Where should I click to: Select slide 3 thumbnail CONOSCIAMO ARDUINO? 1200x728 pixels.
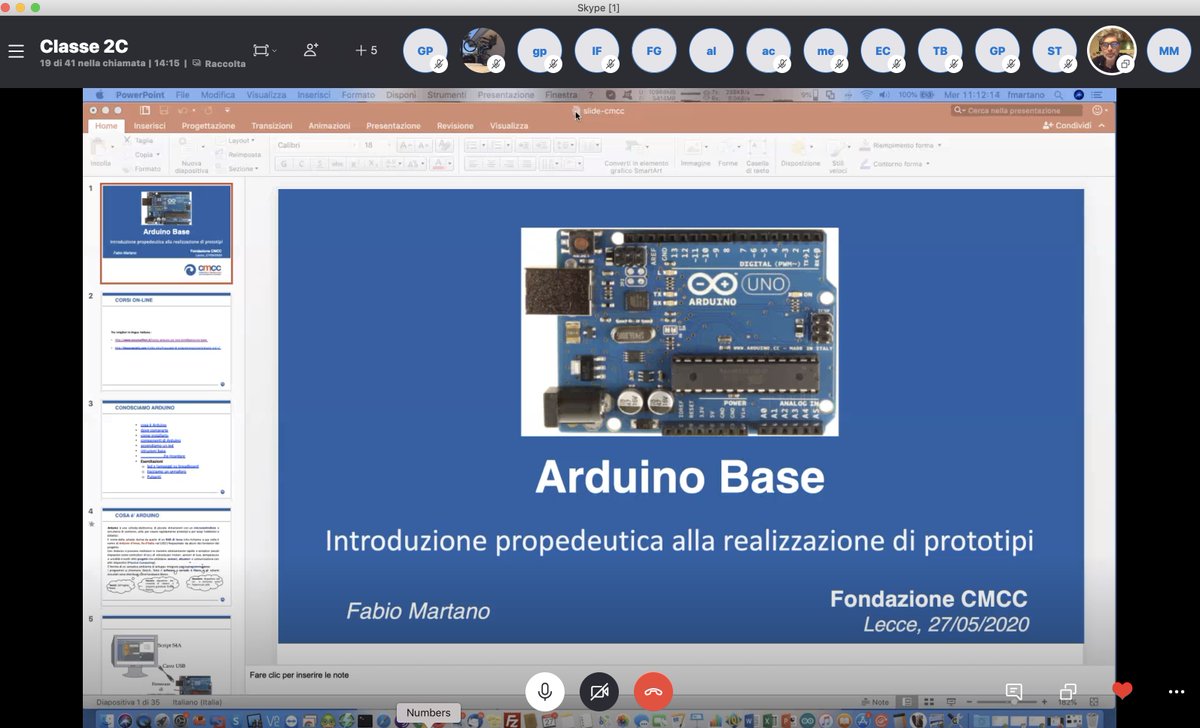166,449
